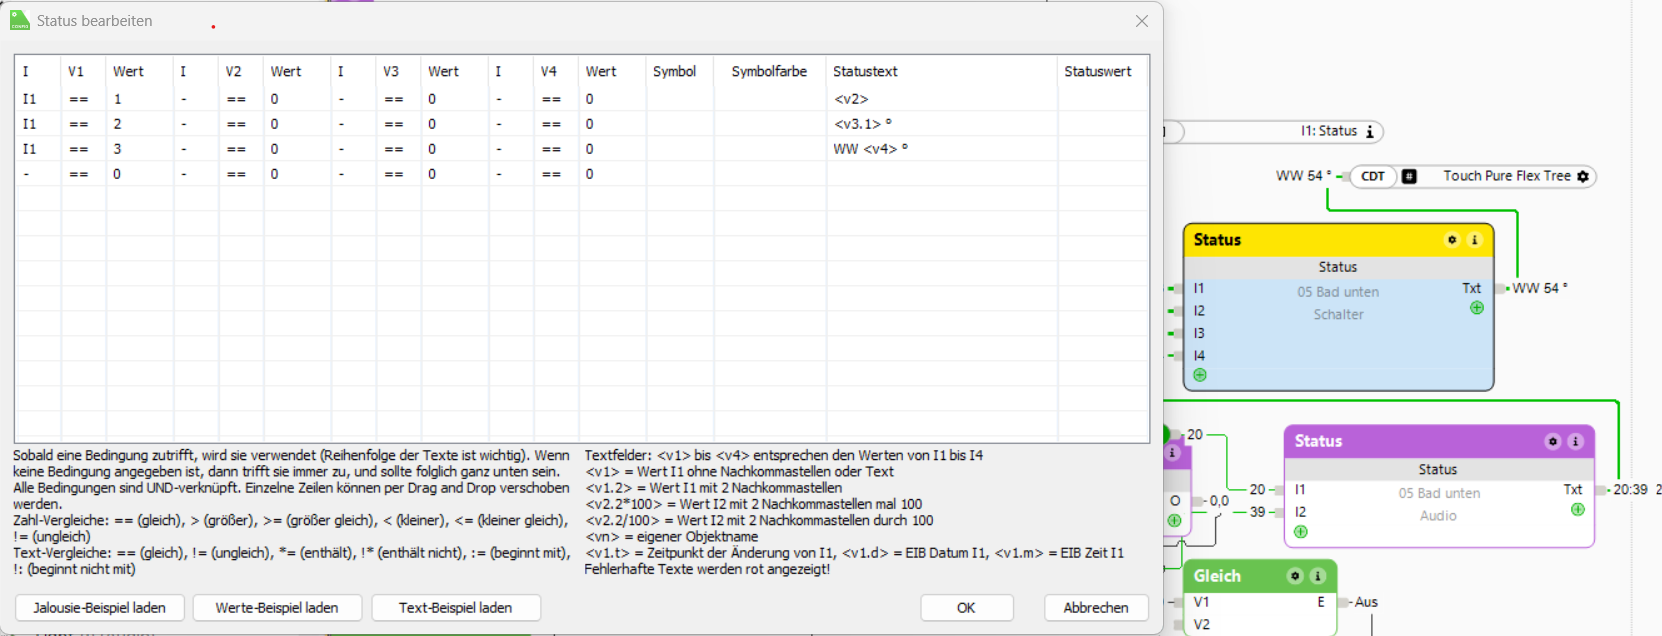Click info icon on purple Status block
1662x636 pixels.
pos(1575,441)
